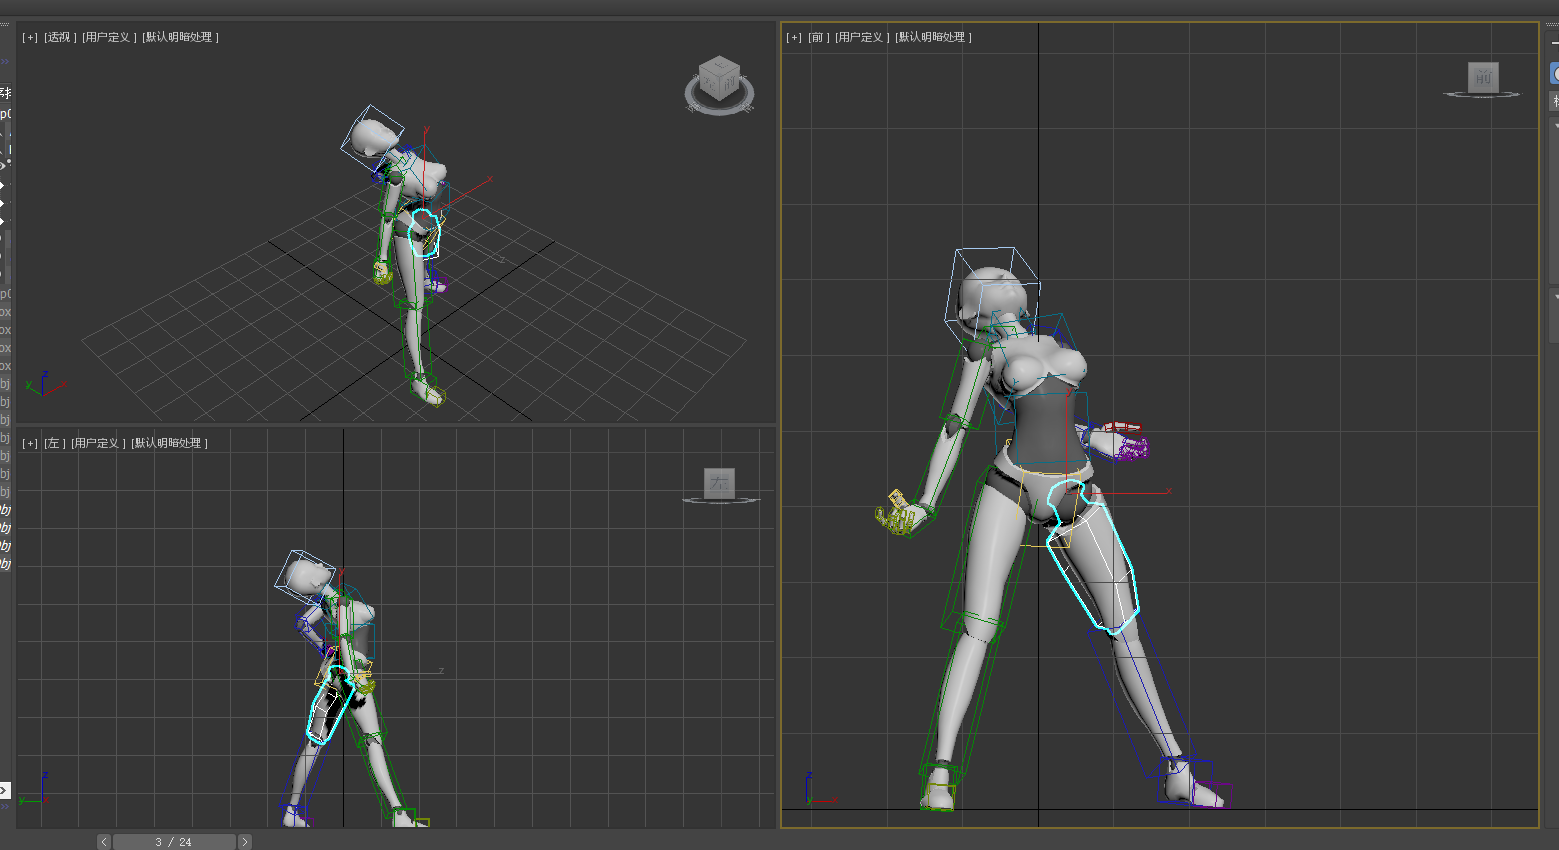Image resolution: width=1559 pixels, height=850 pixels.
Task: Click the left viewport ViewCube face
Action: 719,482
